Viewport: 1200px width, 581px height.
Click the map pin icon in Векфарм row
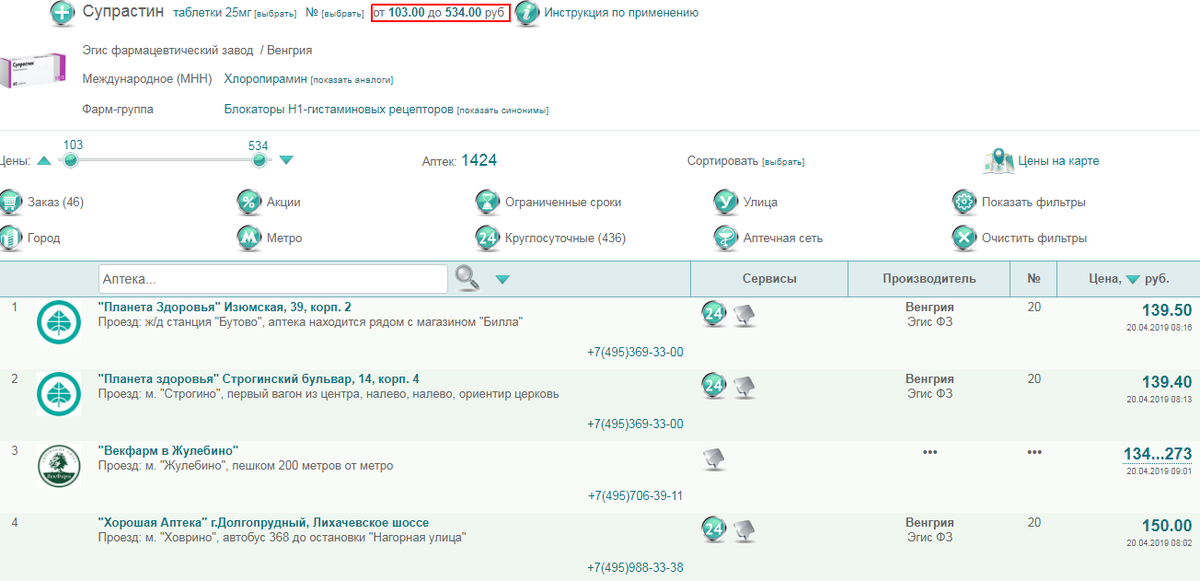pyautogui.click(x=713, y=458)
